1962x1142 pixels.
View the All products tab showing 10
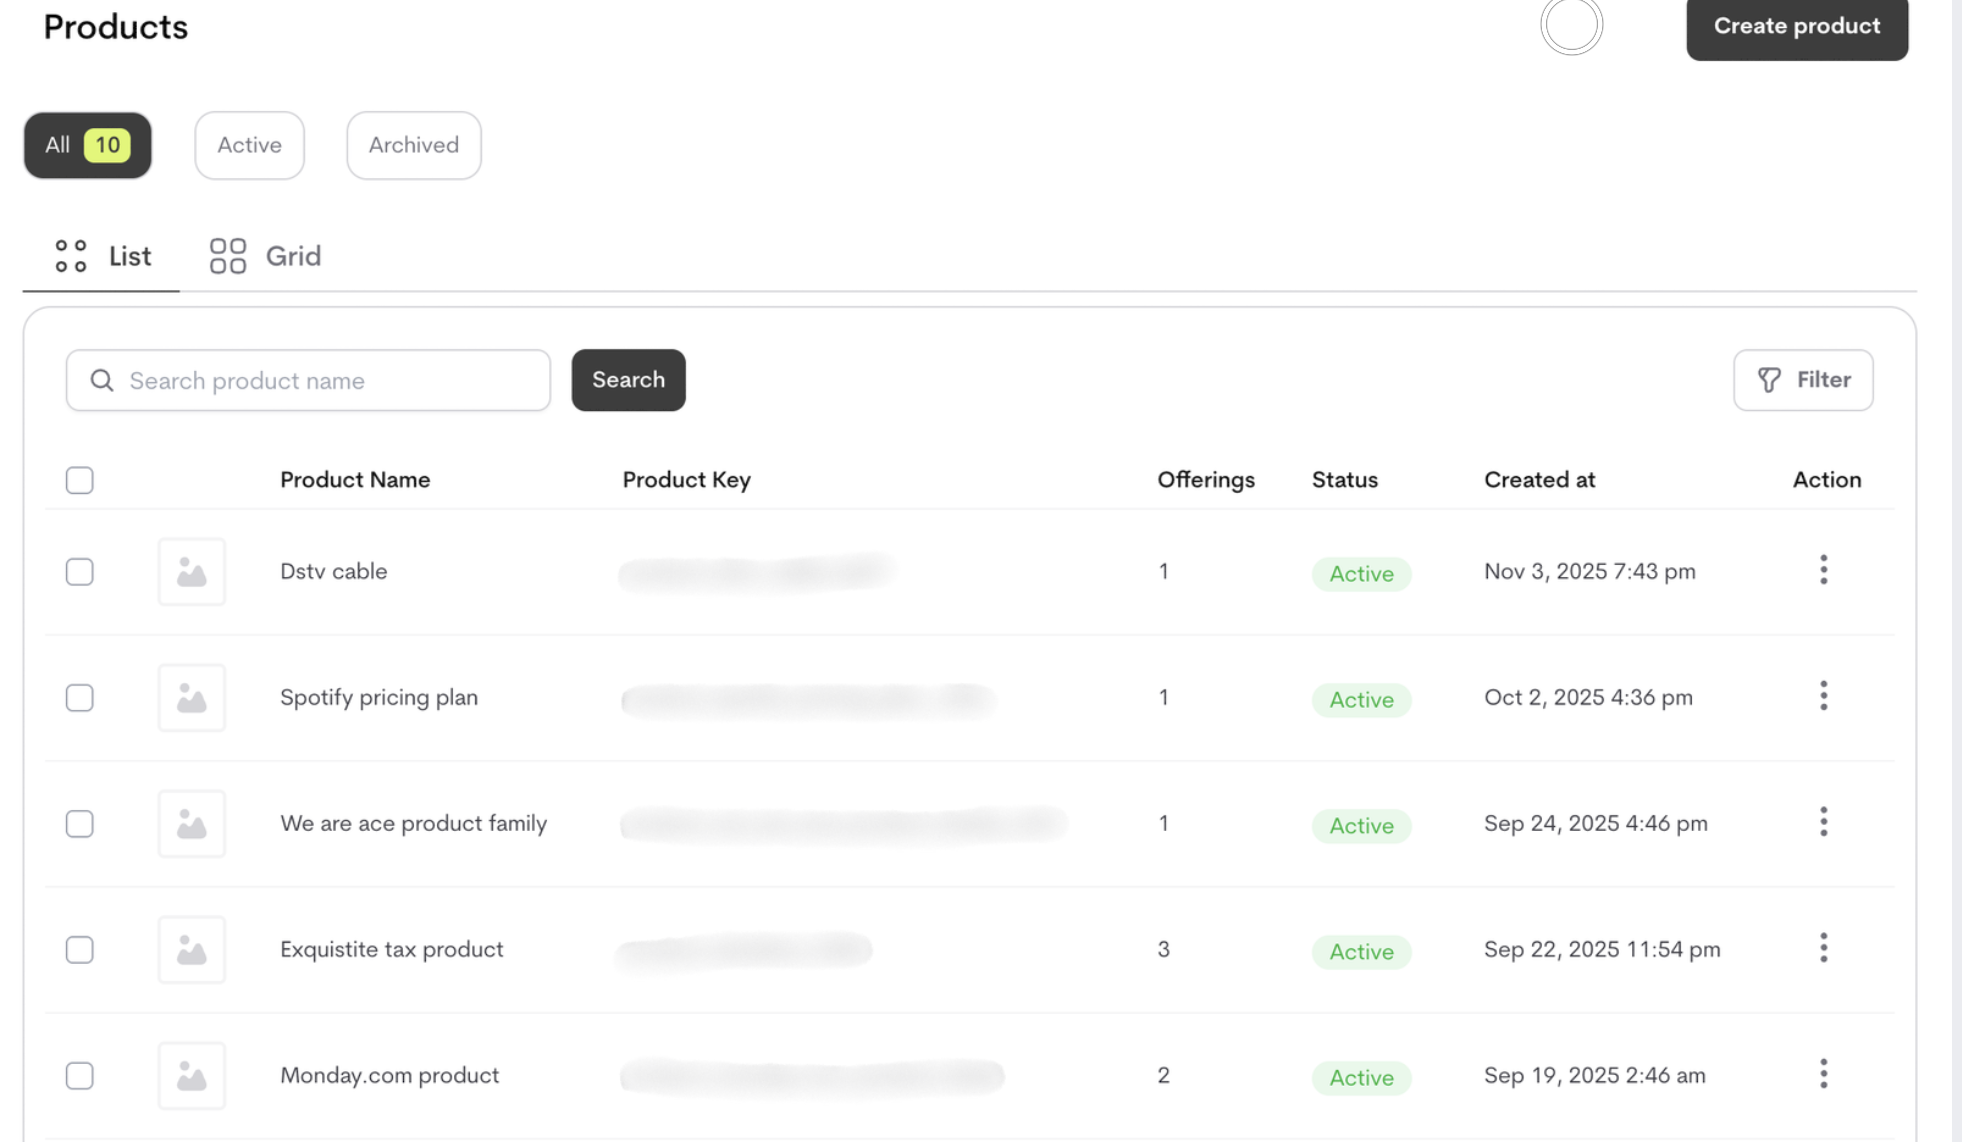[x=86, y=145]
